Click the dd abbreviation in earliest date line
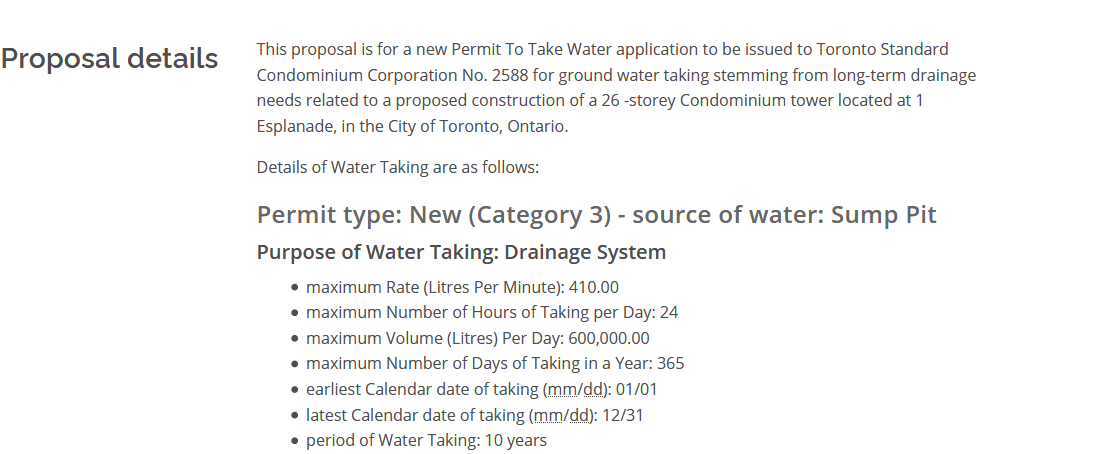 (593, 389)
